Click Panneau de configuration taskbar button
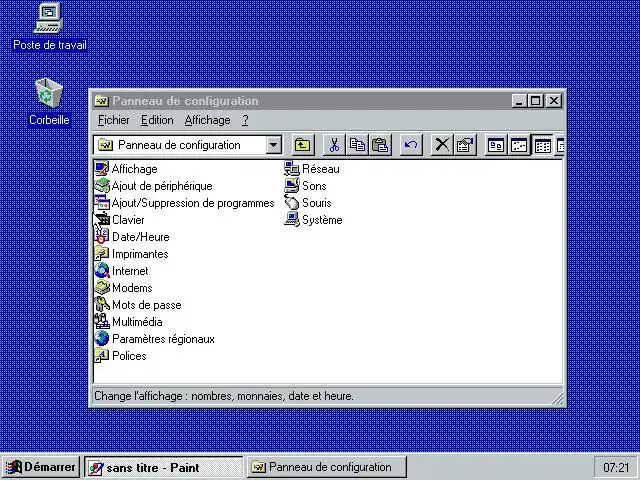The image size is (640, 480). tap(327, 467)
